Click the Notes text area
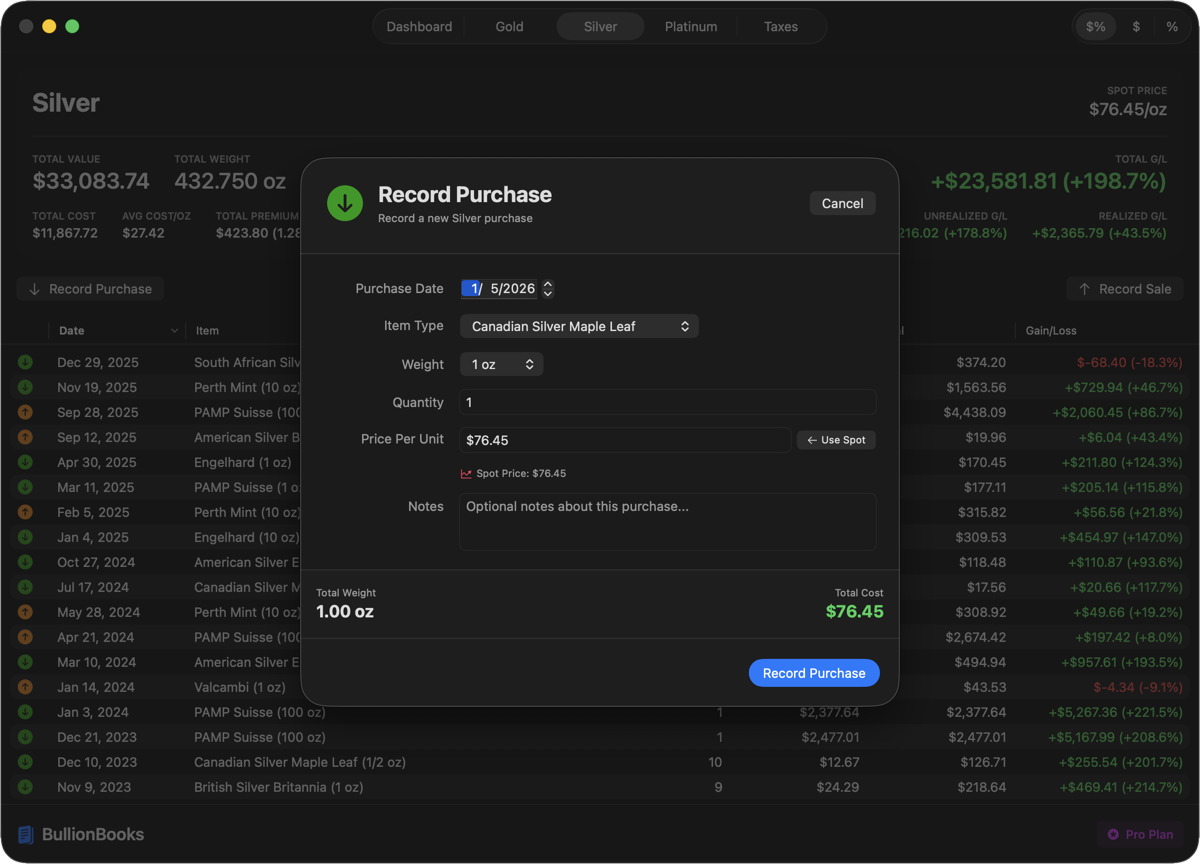 668,521
